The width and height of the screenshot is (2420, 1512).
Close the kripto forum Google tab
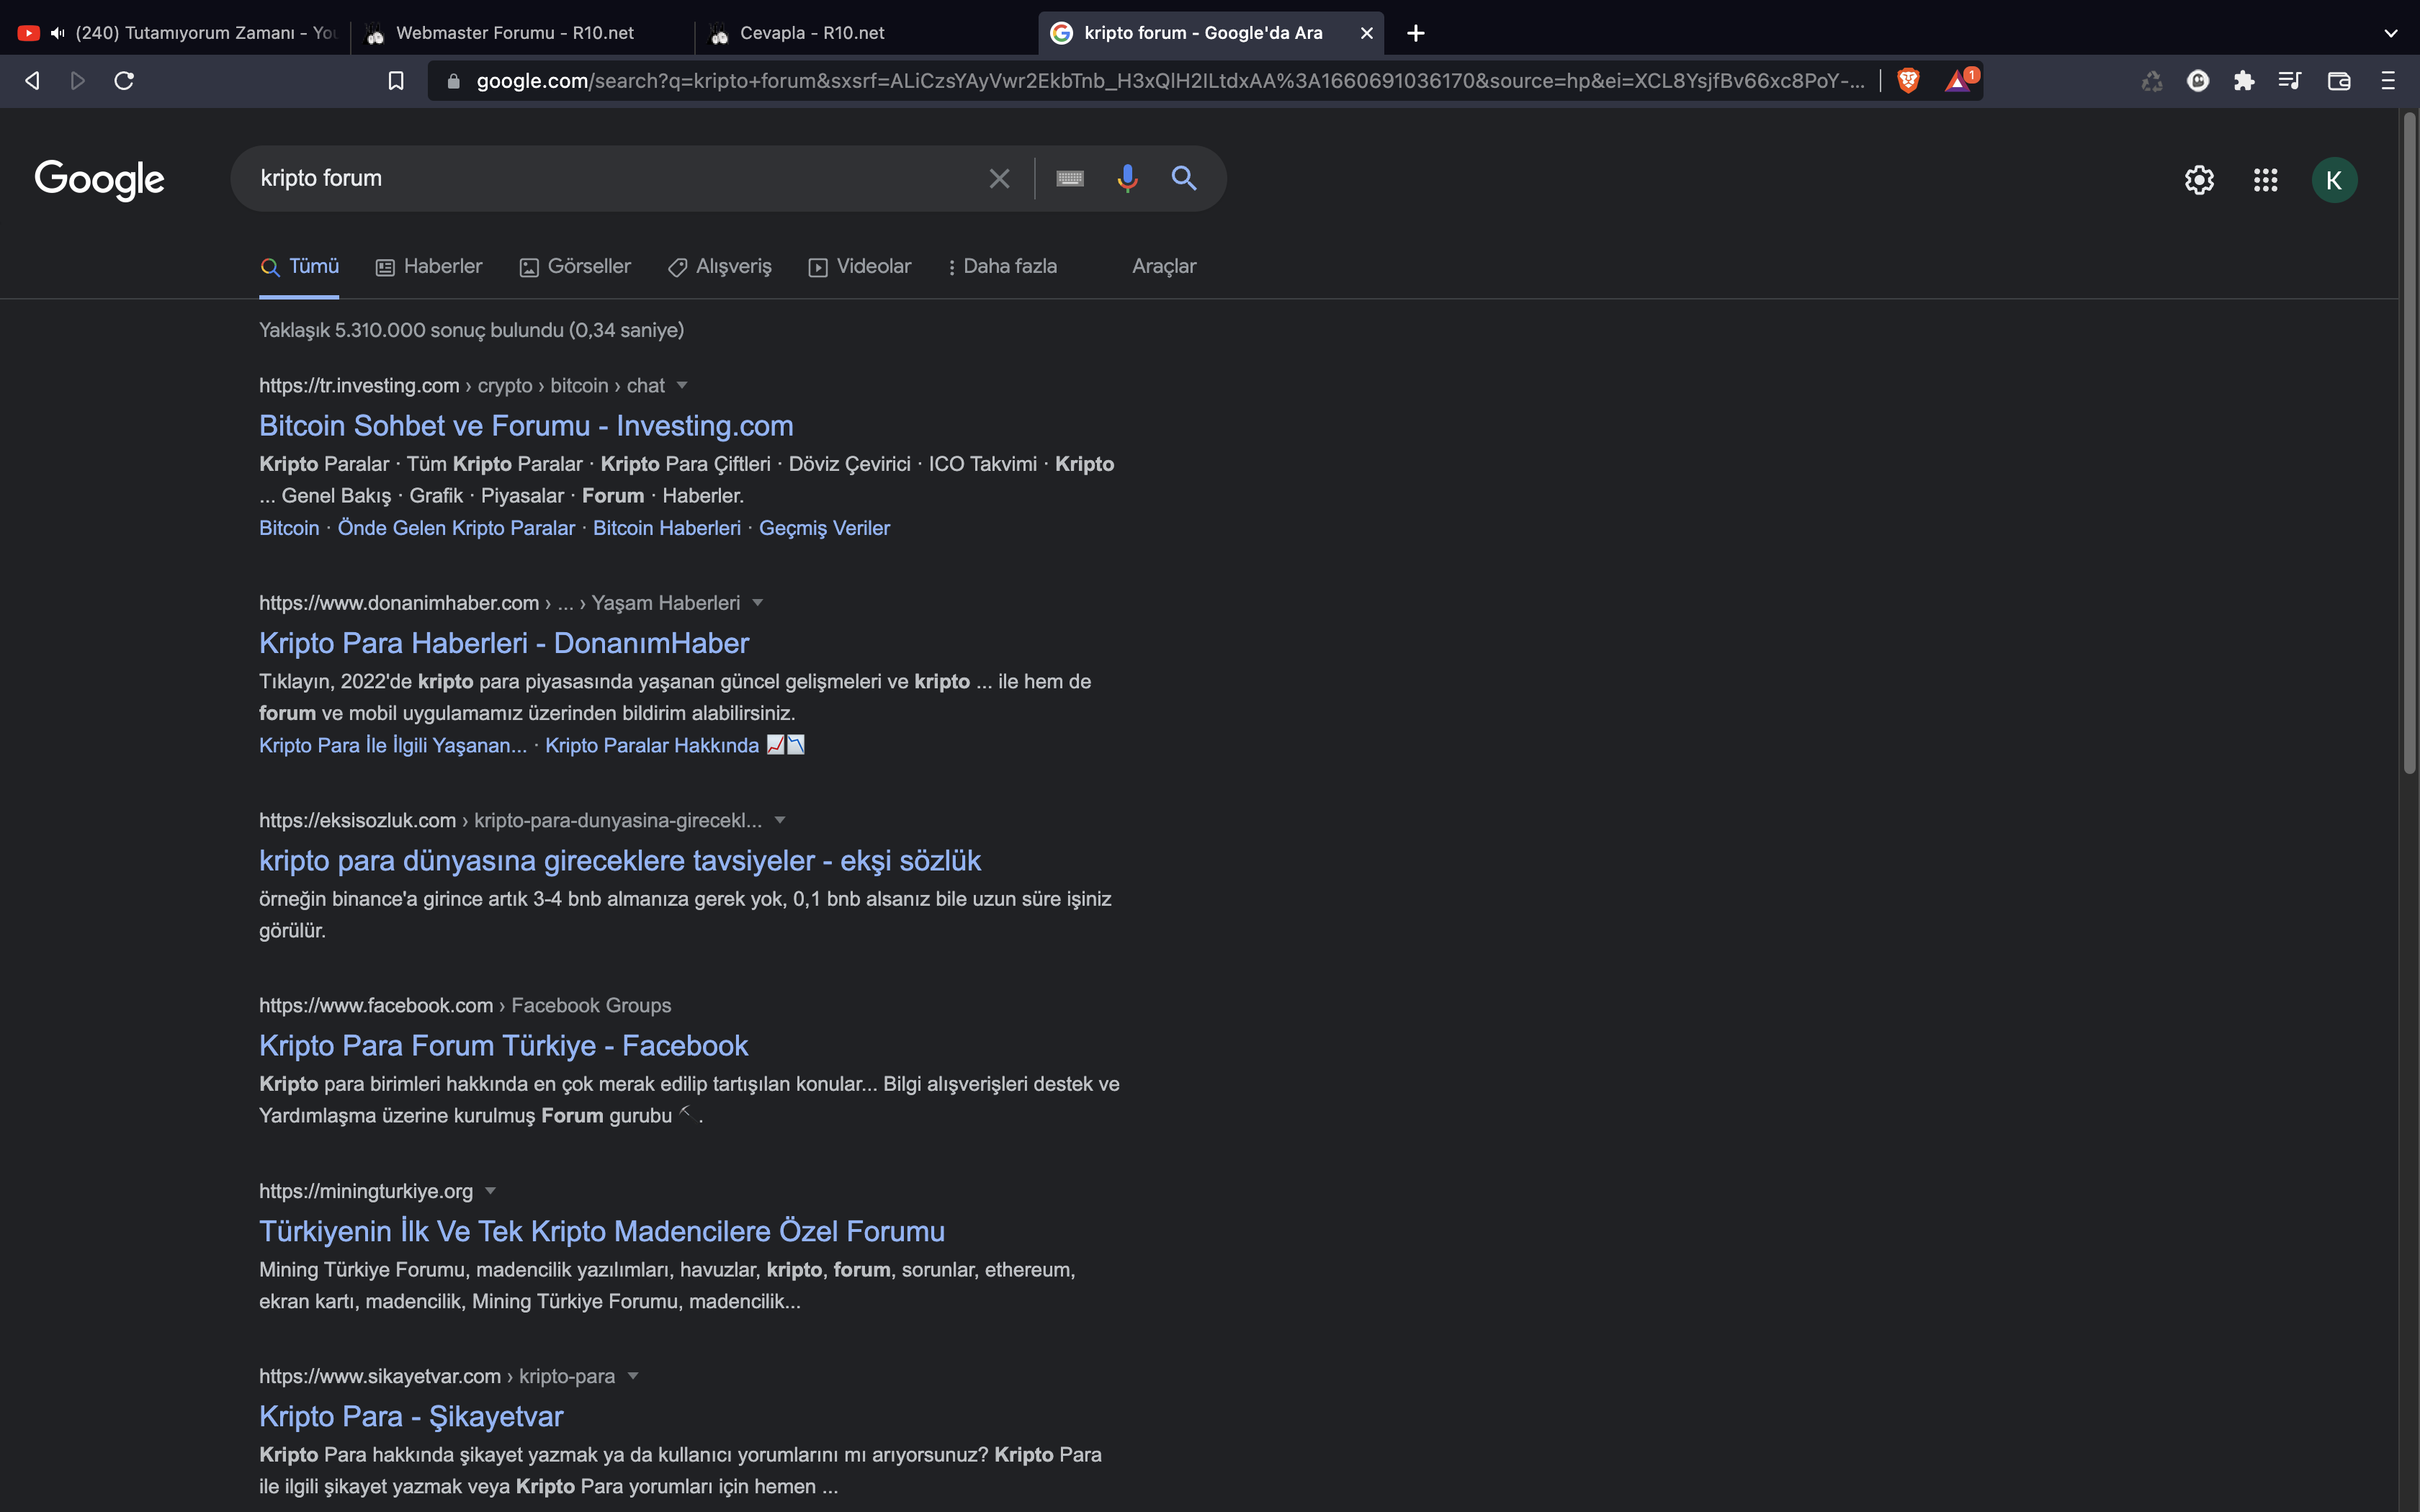pyautogui.click(x=1366, y=33)
